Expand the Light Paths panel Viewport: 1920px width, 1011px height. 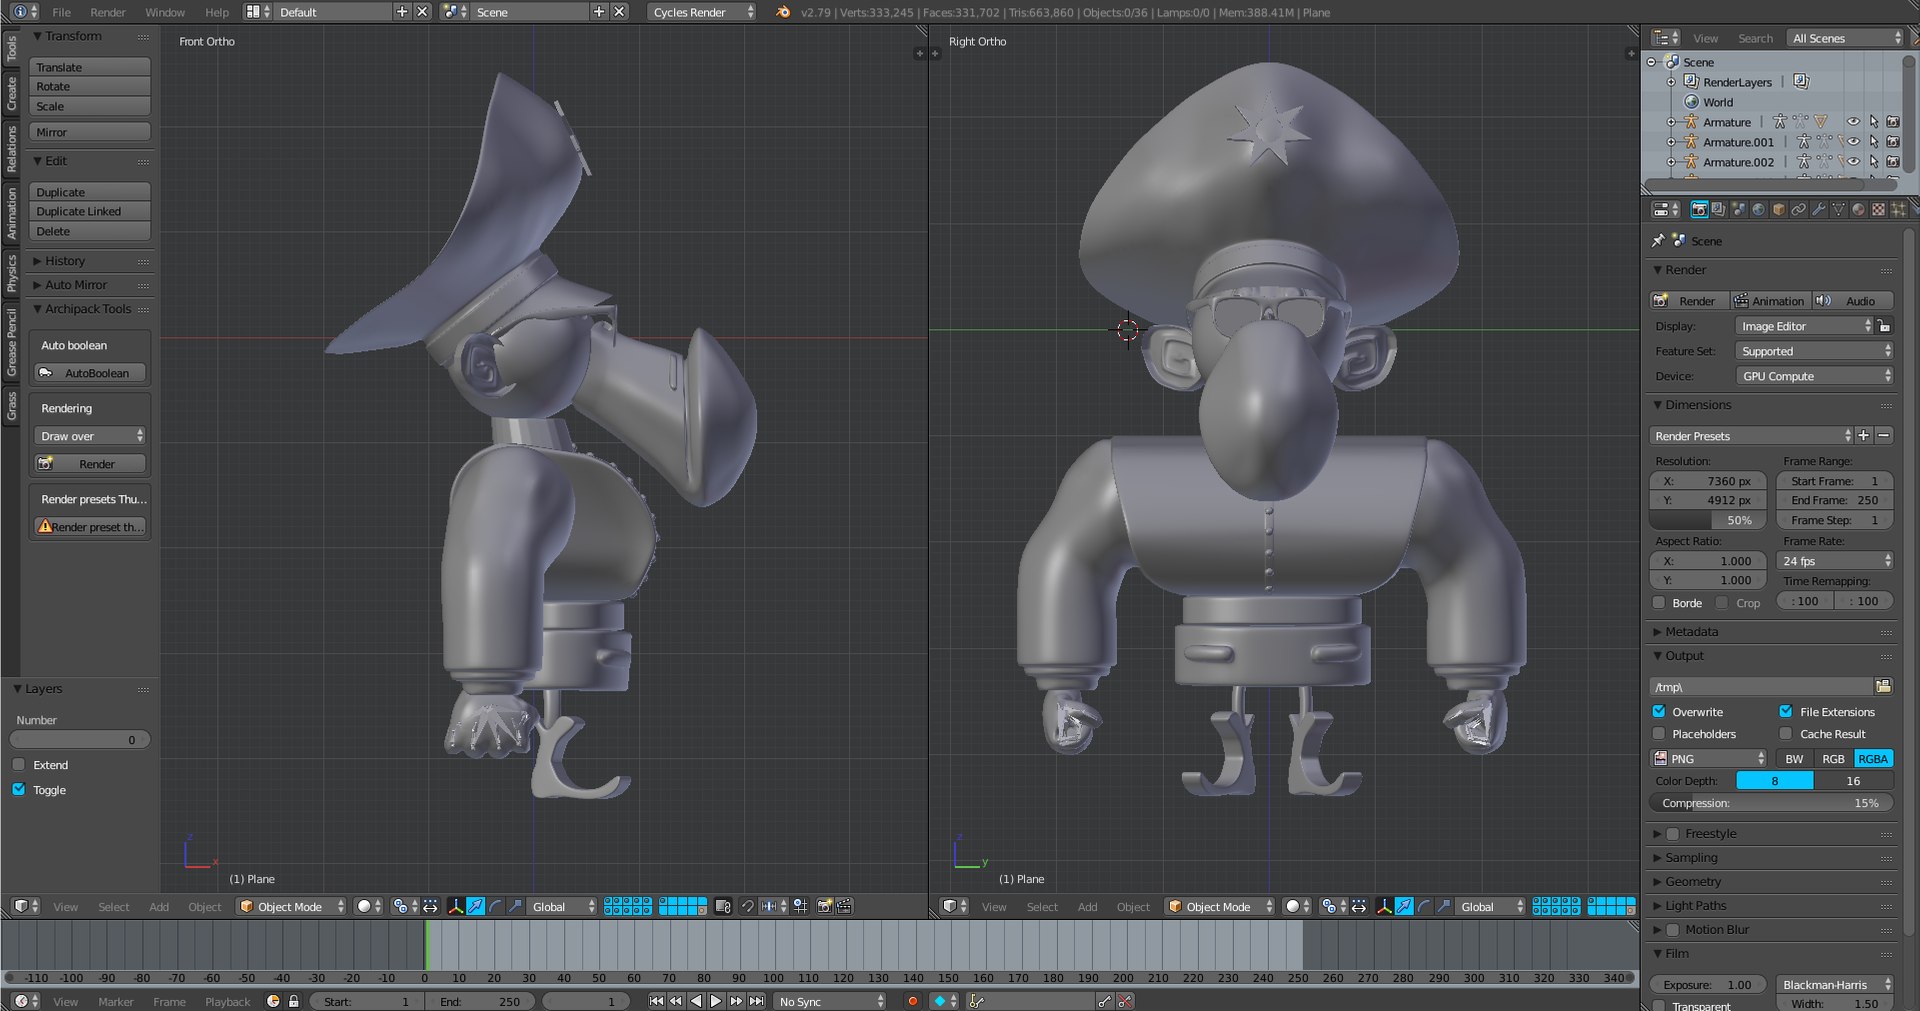(1695, 905)
